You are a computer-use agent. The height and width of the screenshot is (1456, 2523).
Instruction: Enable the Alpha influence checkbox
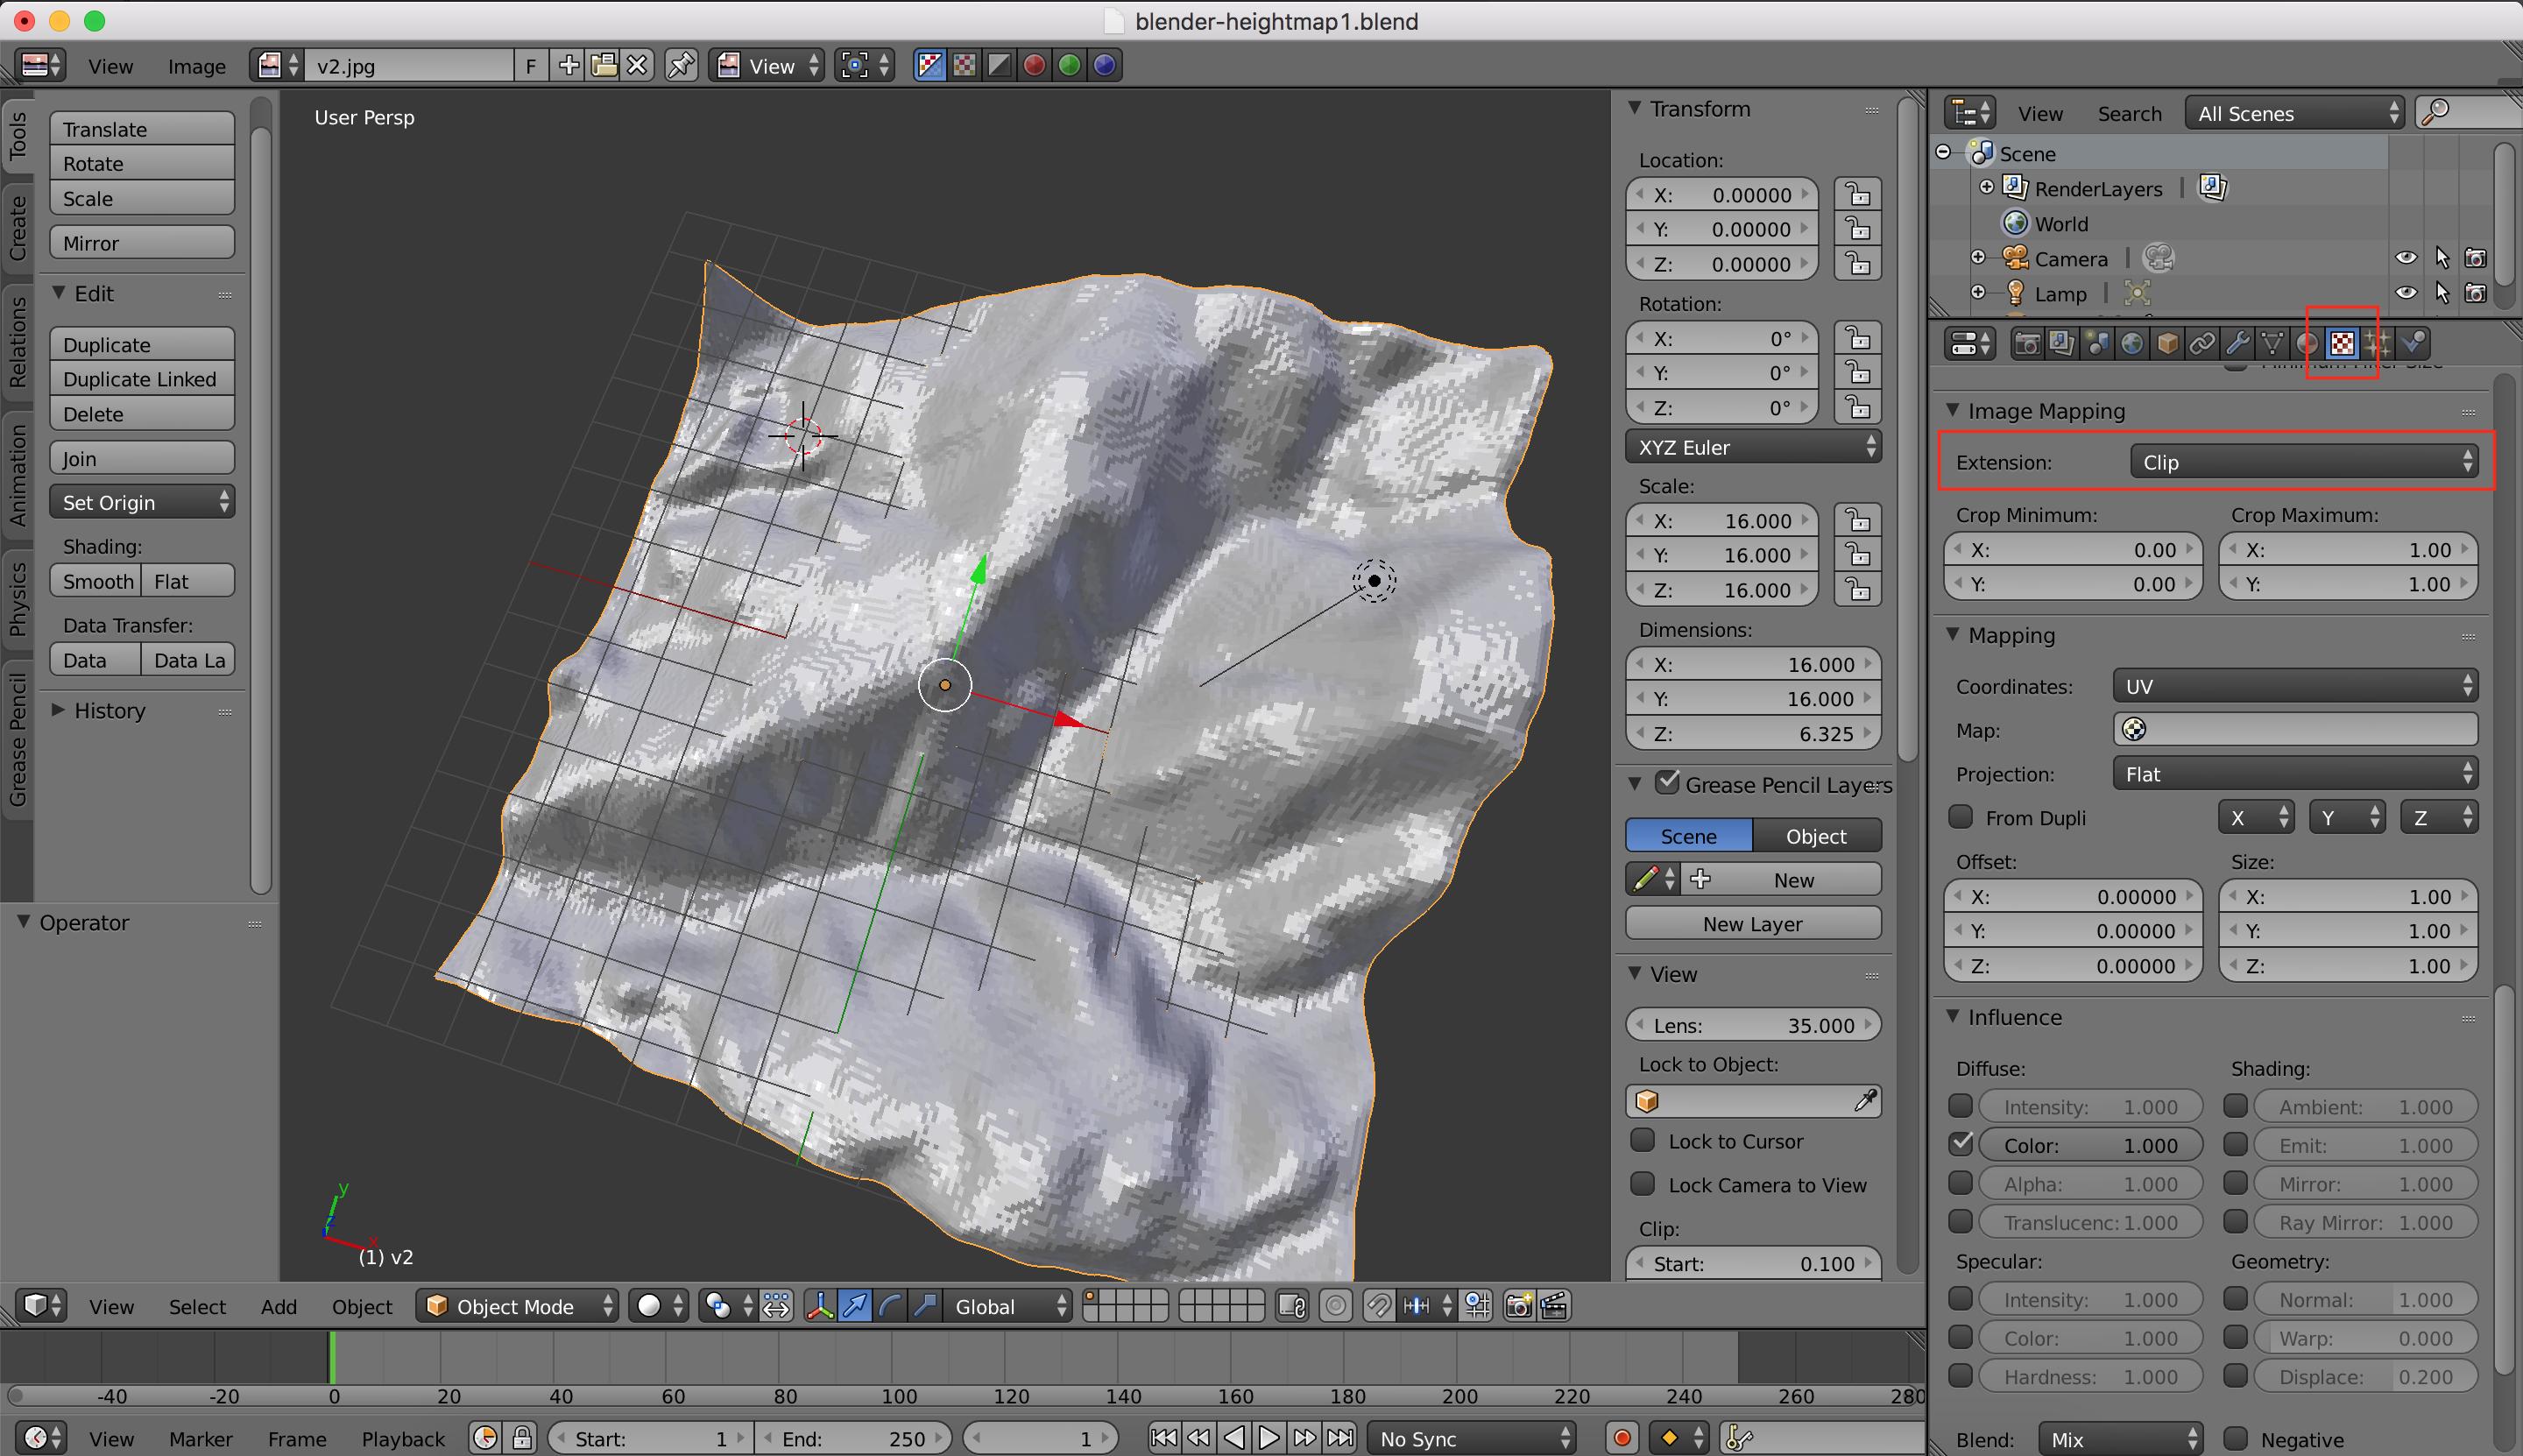(1960, 1183)
